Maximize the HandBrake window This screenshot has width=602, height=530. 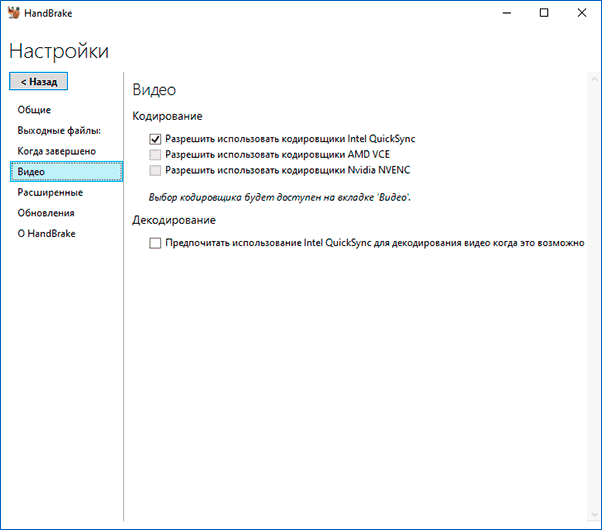[544, 13]
